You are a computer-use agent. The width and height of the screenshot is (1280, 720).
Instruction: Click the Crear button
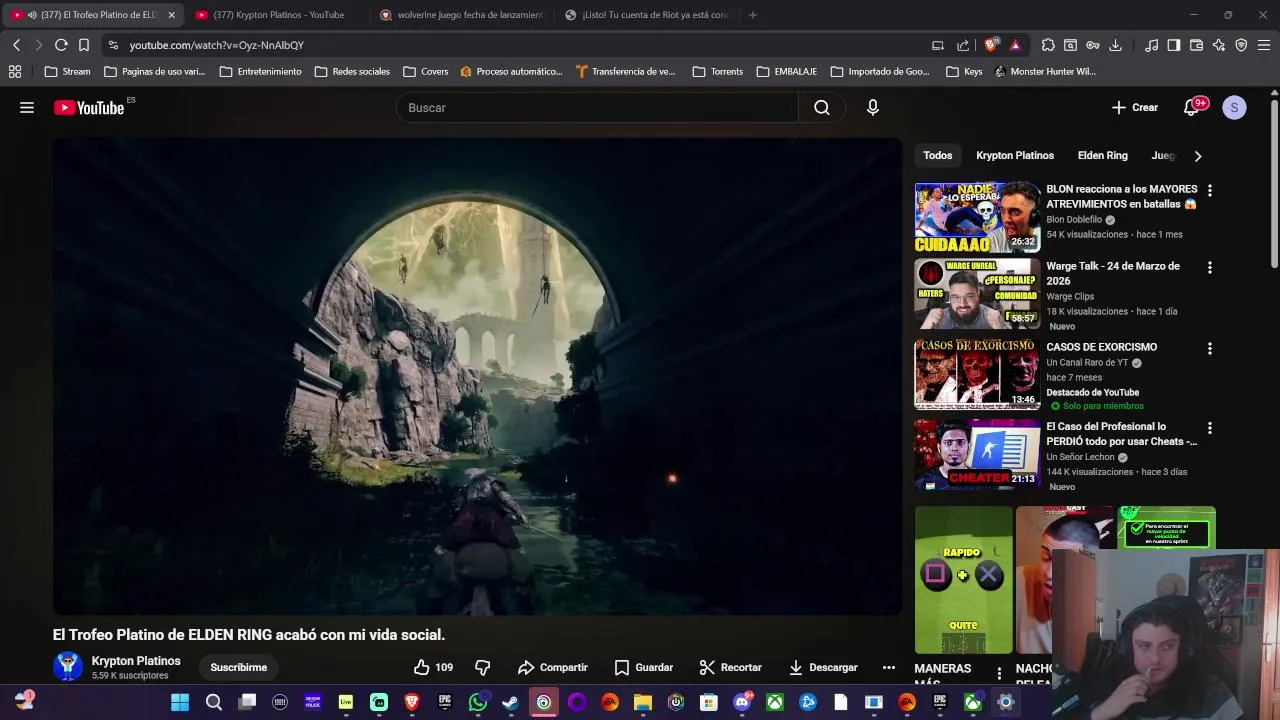(x=1135, y=108)
